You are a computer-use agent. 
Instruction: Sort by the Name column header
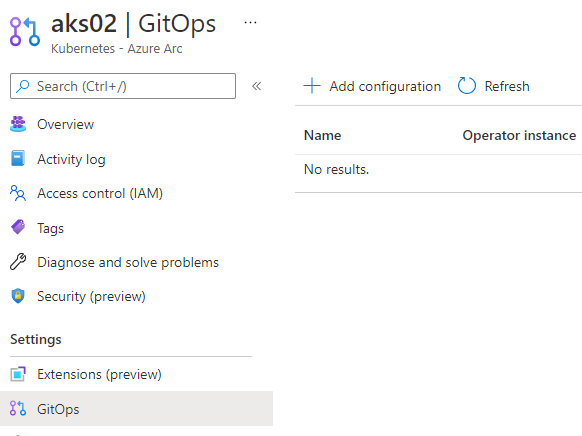point(323,135)
